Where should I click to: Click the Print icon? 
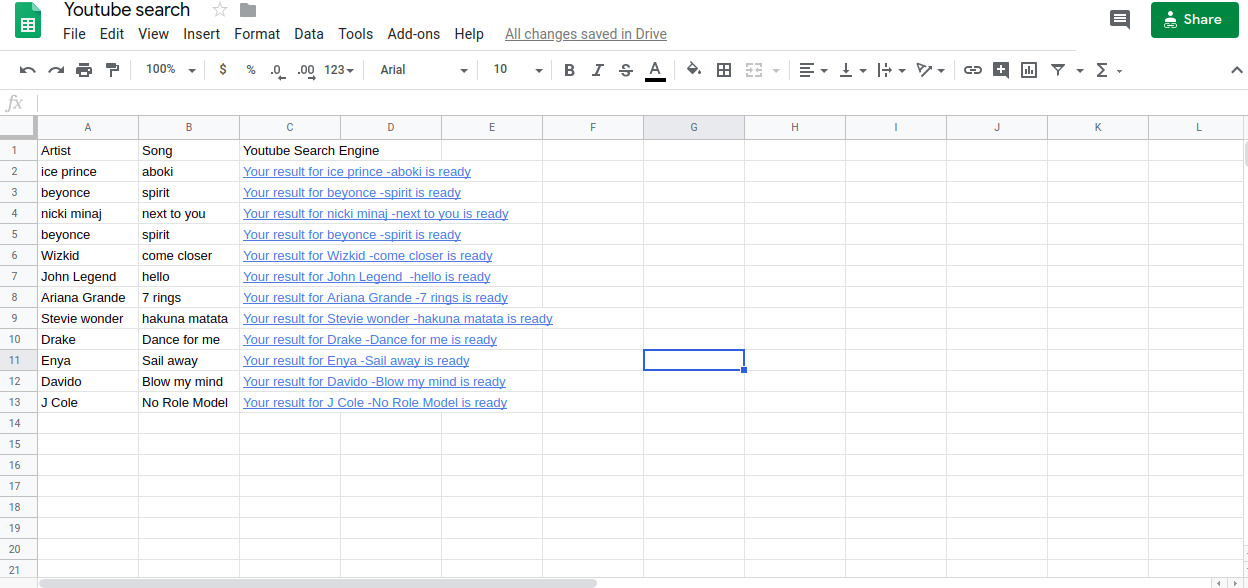(x=84, y=70)
